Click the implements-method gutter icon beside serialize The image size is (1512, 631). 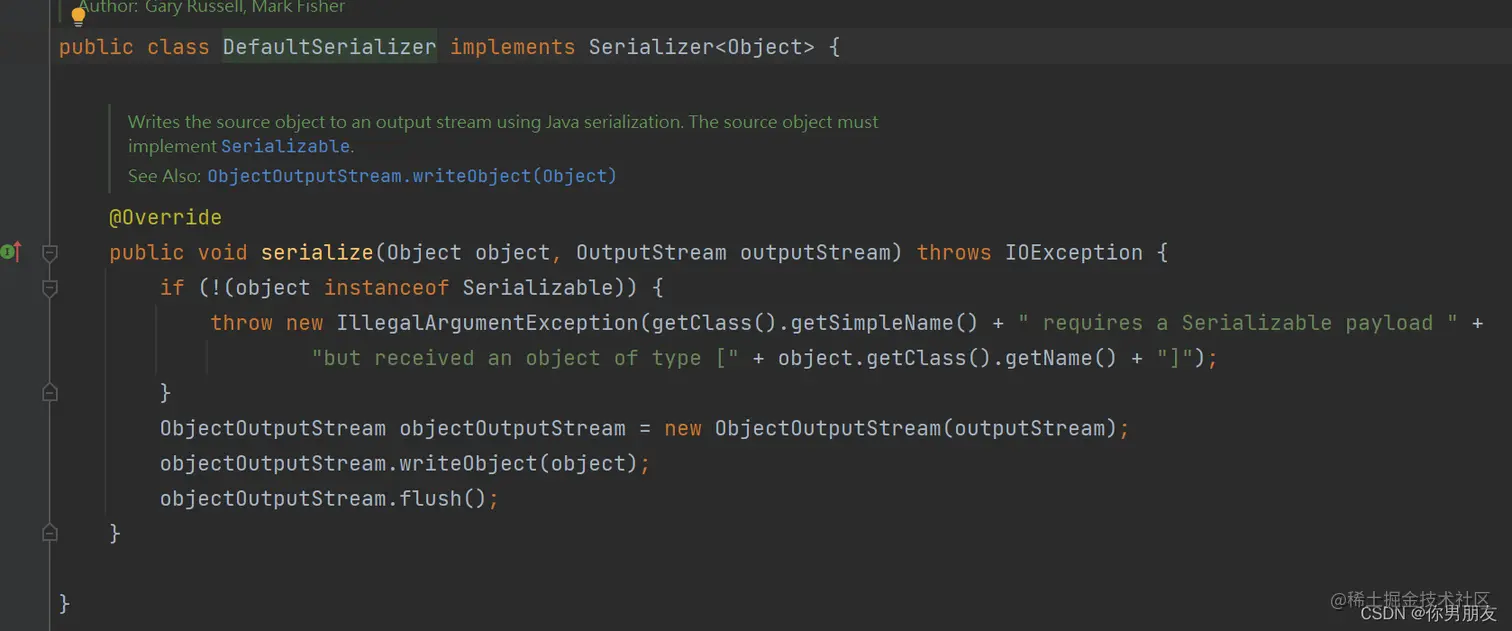click(11, 252)
